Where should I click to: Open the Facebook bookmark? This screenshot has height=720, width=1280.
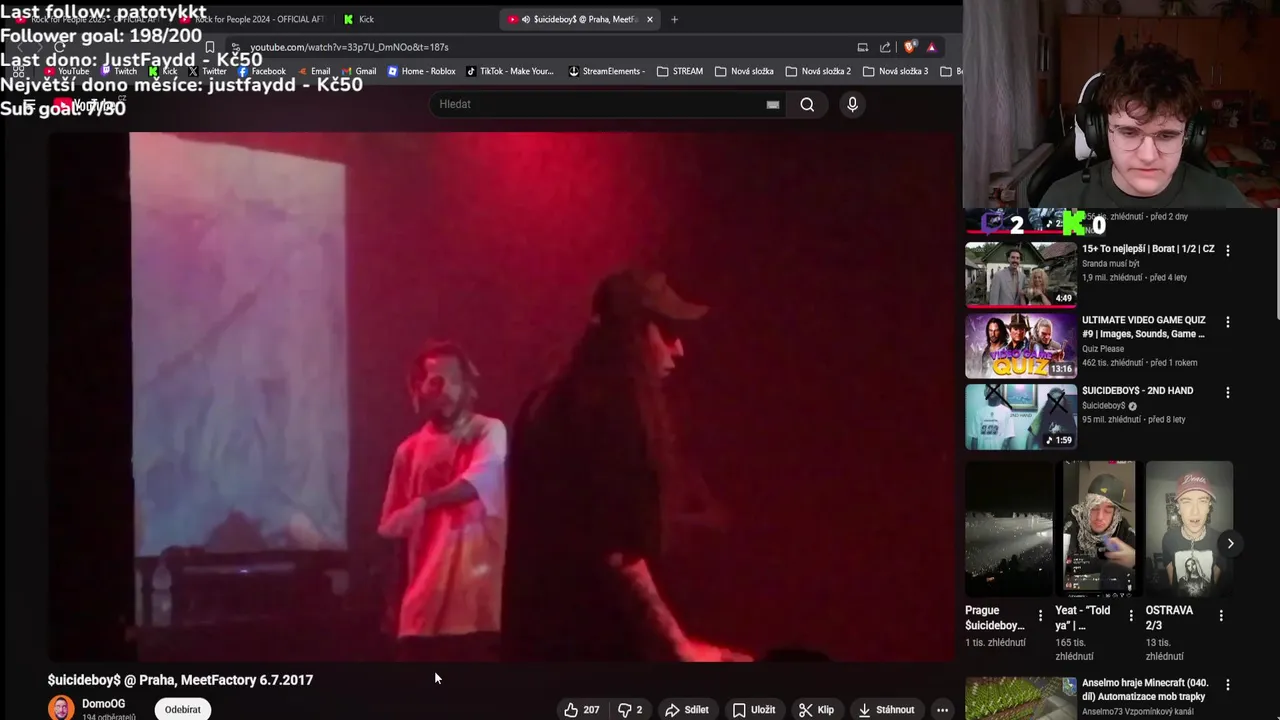coord(261,71)
